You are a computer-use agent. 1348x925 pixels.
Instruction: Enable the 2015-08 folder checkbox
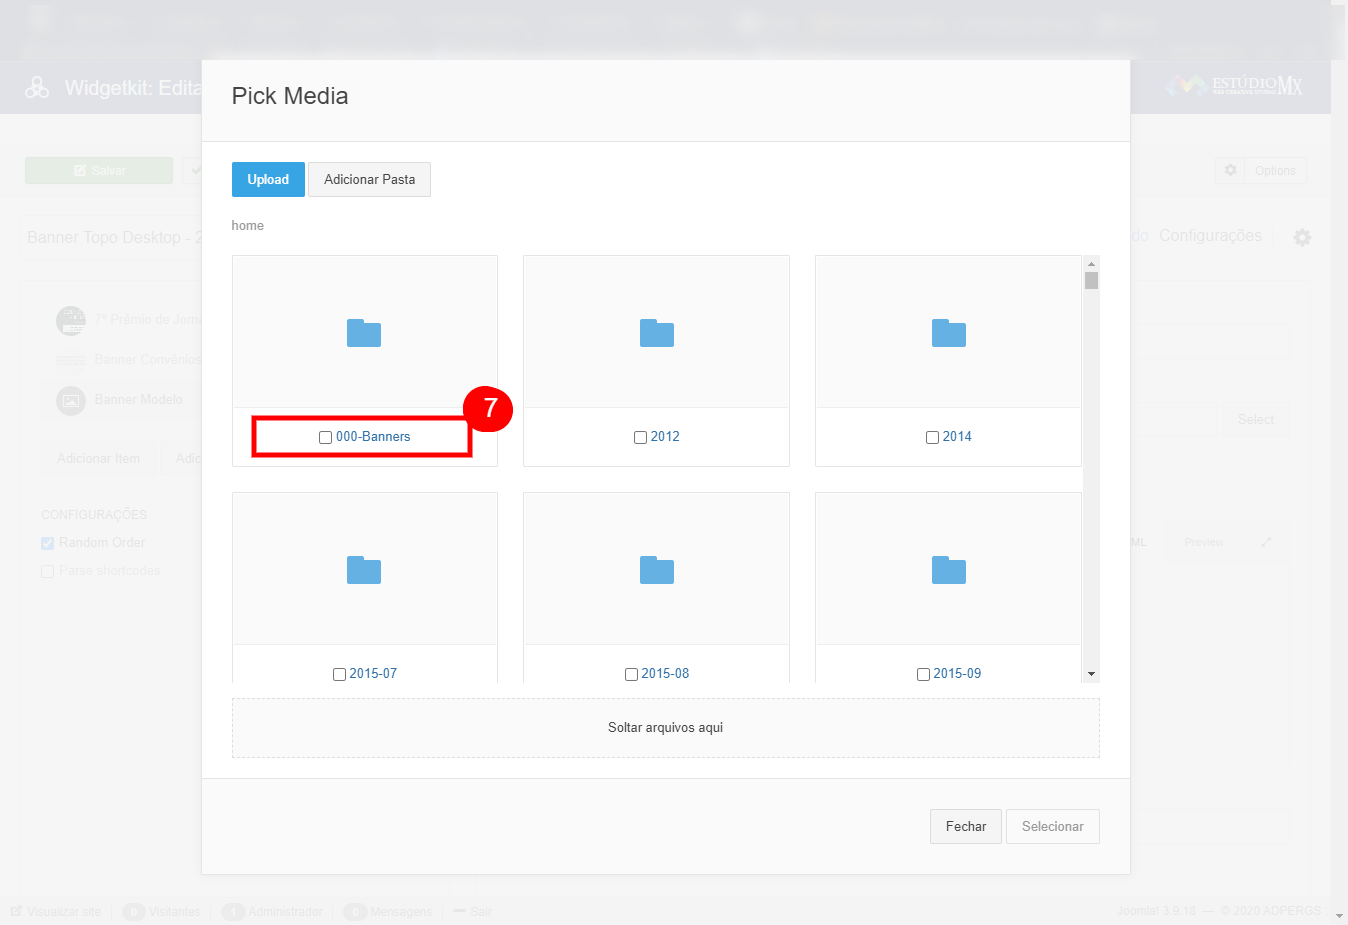(631, 675)
